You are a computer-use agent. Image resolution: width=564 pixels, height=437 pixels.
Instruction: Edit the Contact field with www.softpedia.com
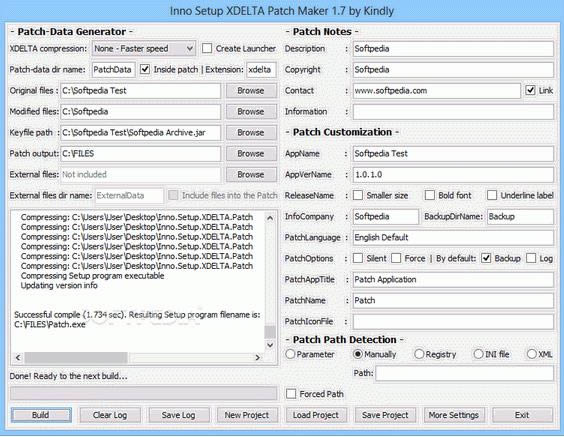(437, 91)
